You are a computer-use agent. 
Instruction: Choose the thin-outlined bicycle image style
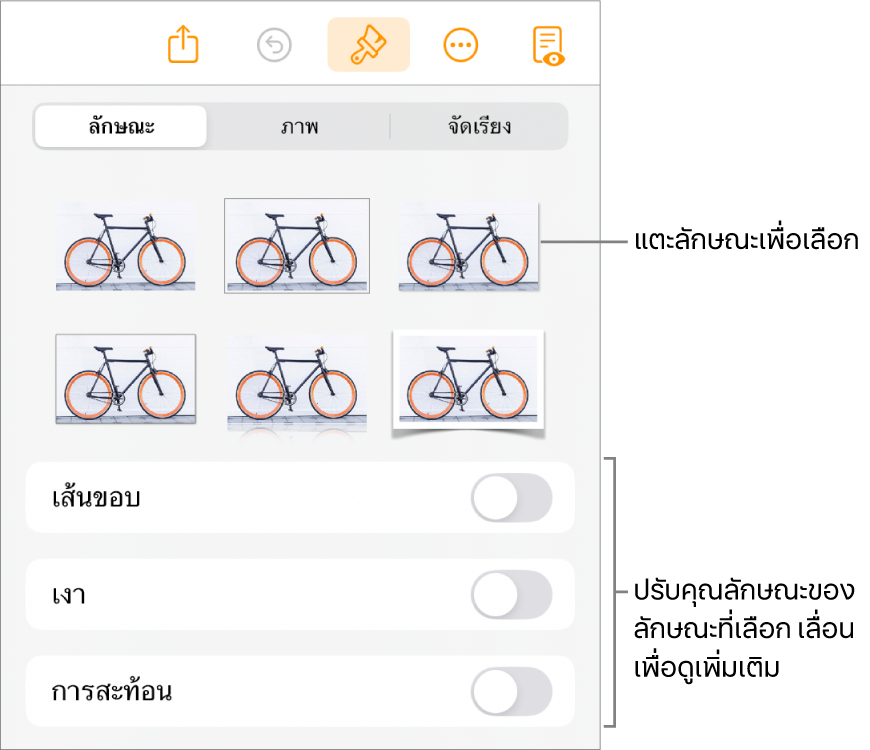point(297,246)
